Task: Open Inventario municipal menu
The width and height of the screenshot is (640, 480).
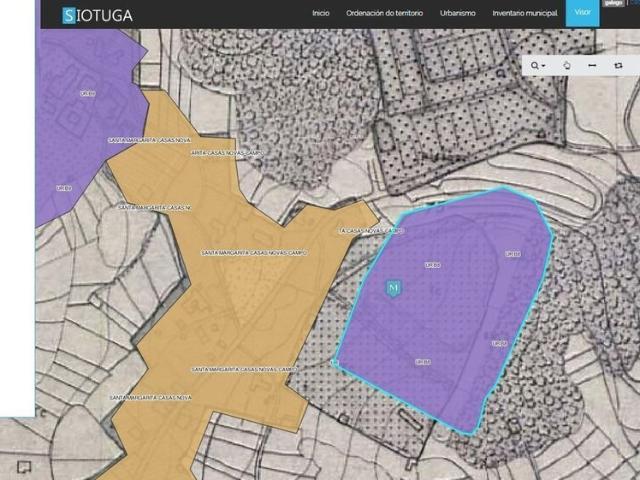Action: (525, 13)
